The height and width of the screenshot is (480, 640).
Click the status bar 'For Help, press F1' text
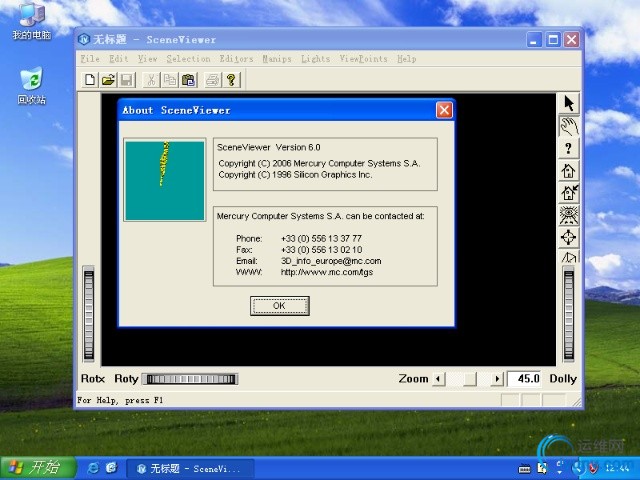coord(120,400)
